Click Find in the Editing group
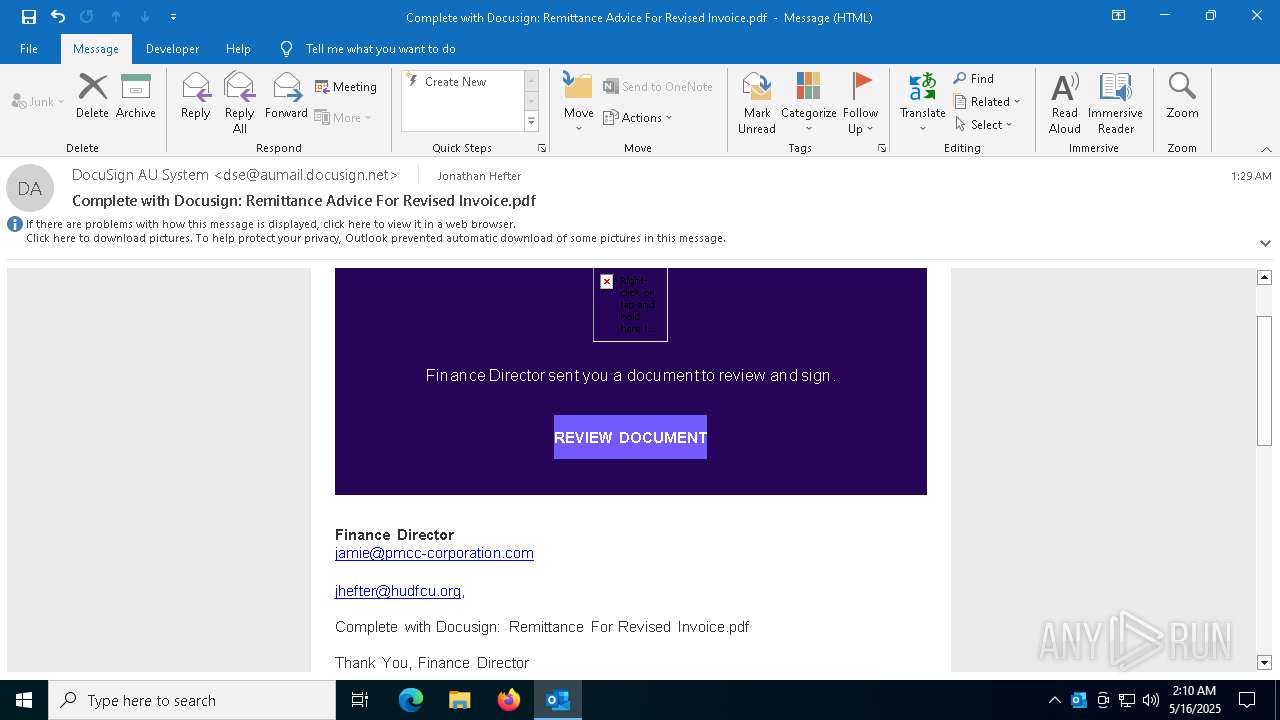The height and width of the screenshot is (720, 1280). [x=973, y=78]
